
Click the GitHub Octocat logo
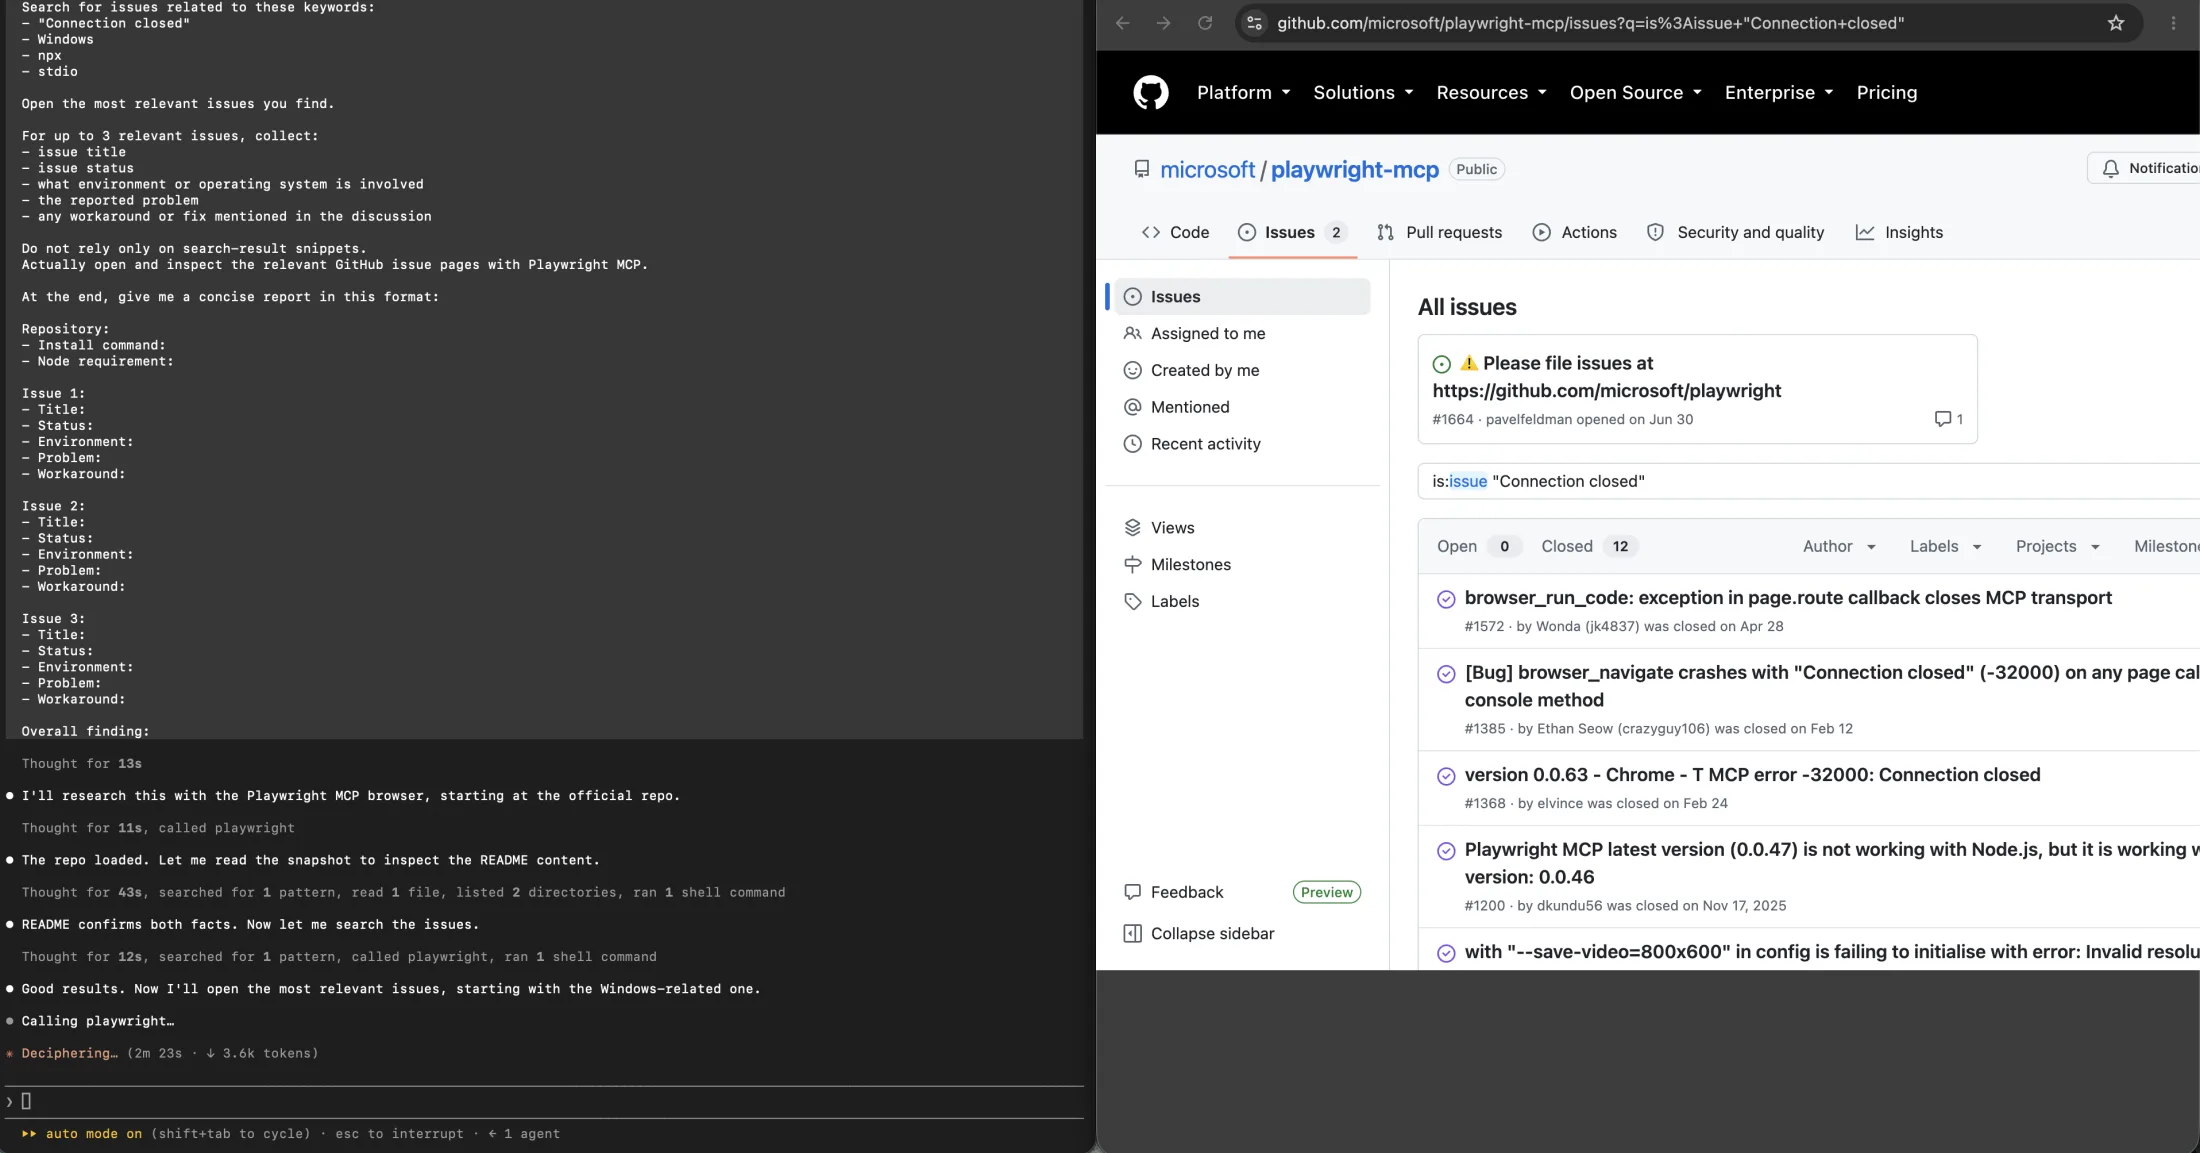click(1151, 92)
